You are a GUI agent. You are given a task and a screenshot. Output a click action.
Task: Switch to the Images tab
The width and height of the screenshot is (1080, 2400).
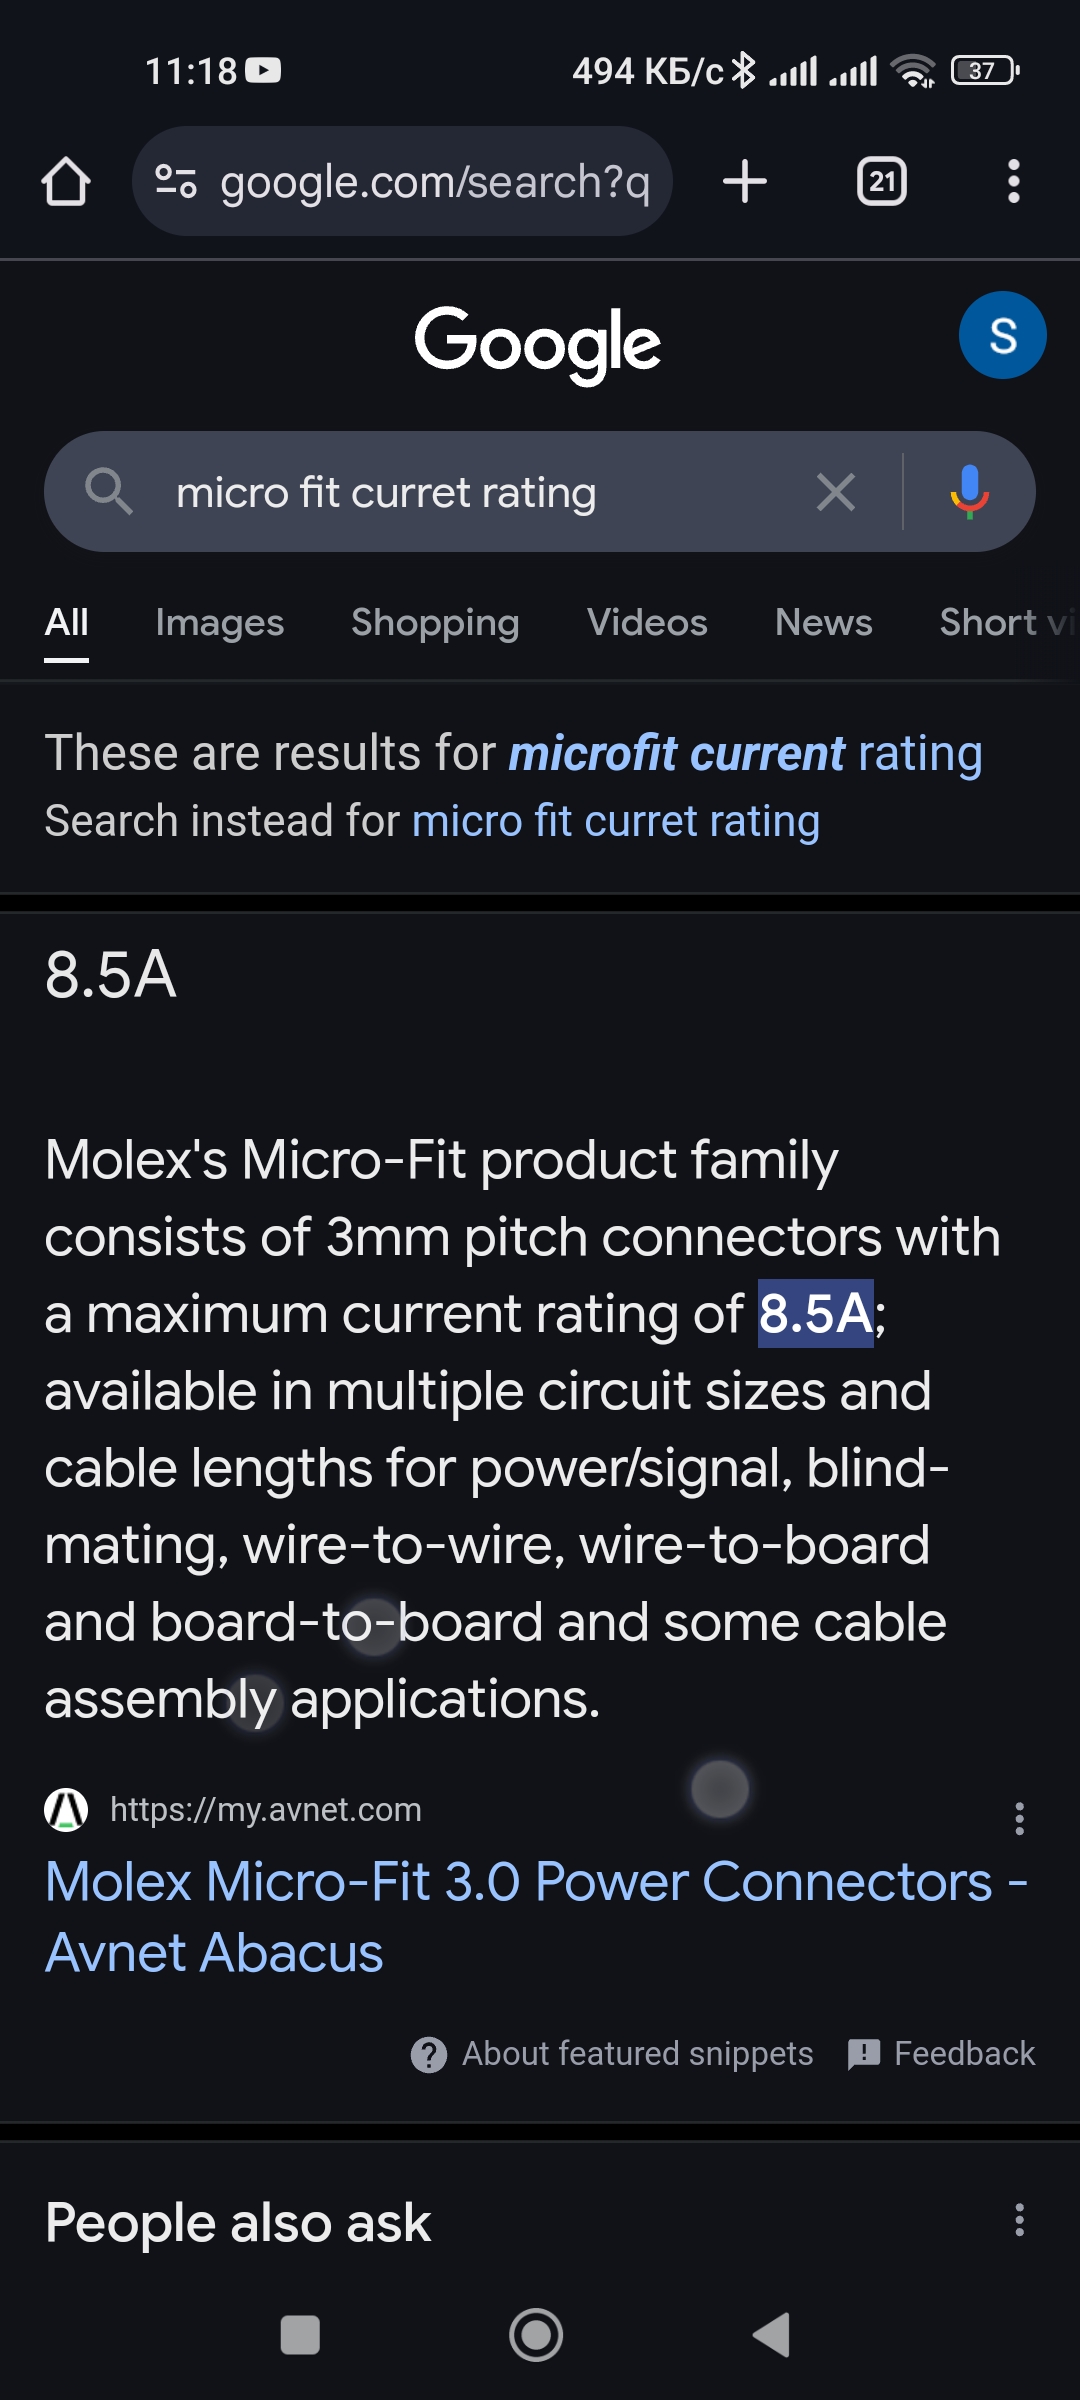[220, 623]
